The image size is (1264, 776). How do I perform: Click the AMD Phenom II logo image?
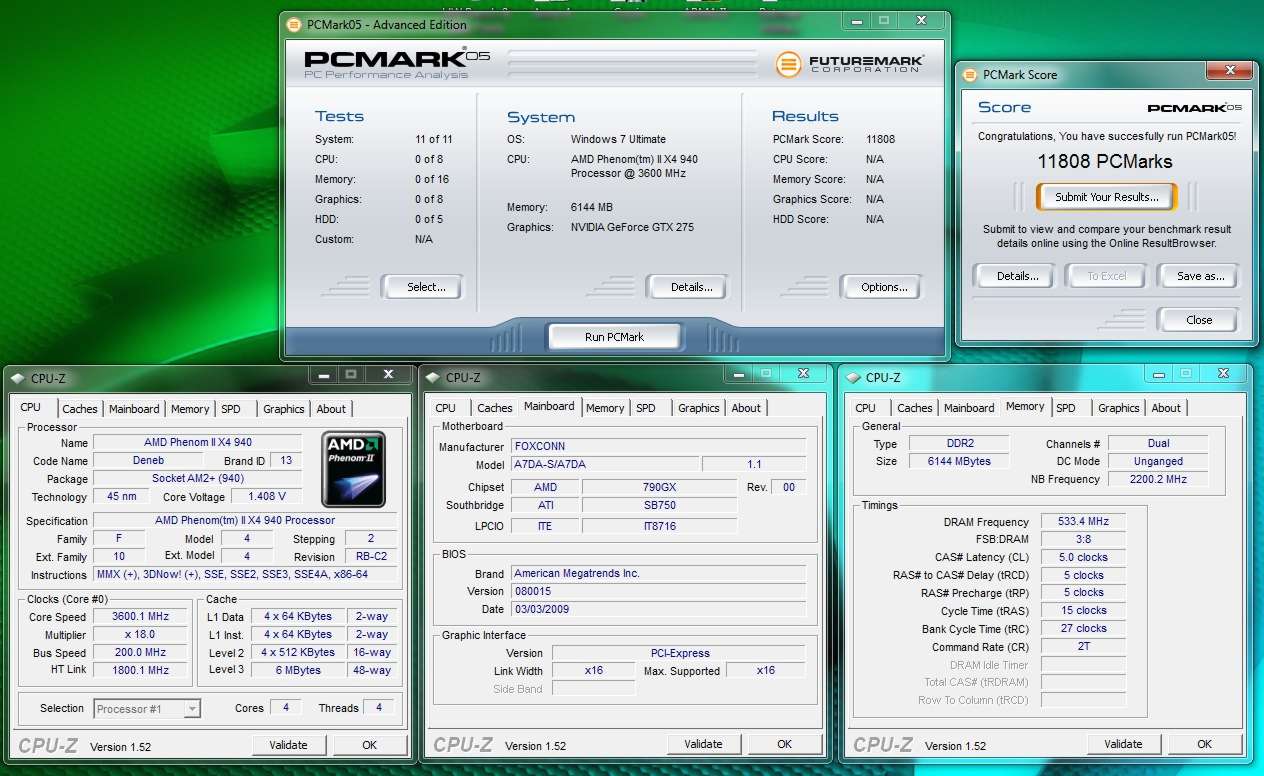[x=353, y=468]
